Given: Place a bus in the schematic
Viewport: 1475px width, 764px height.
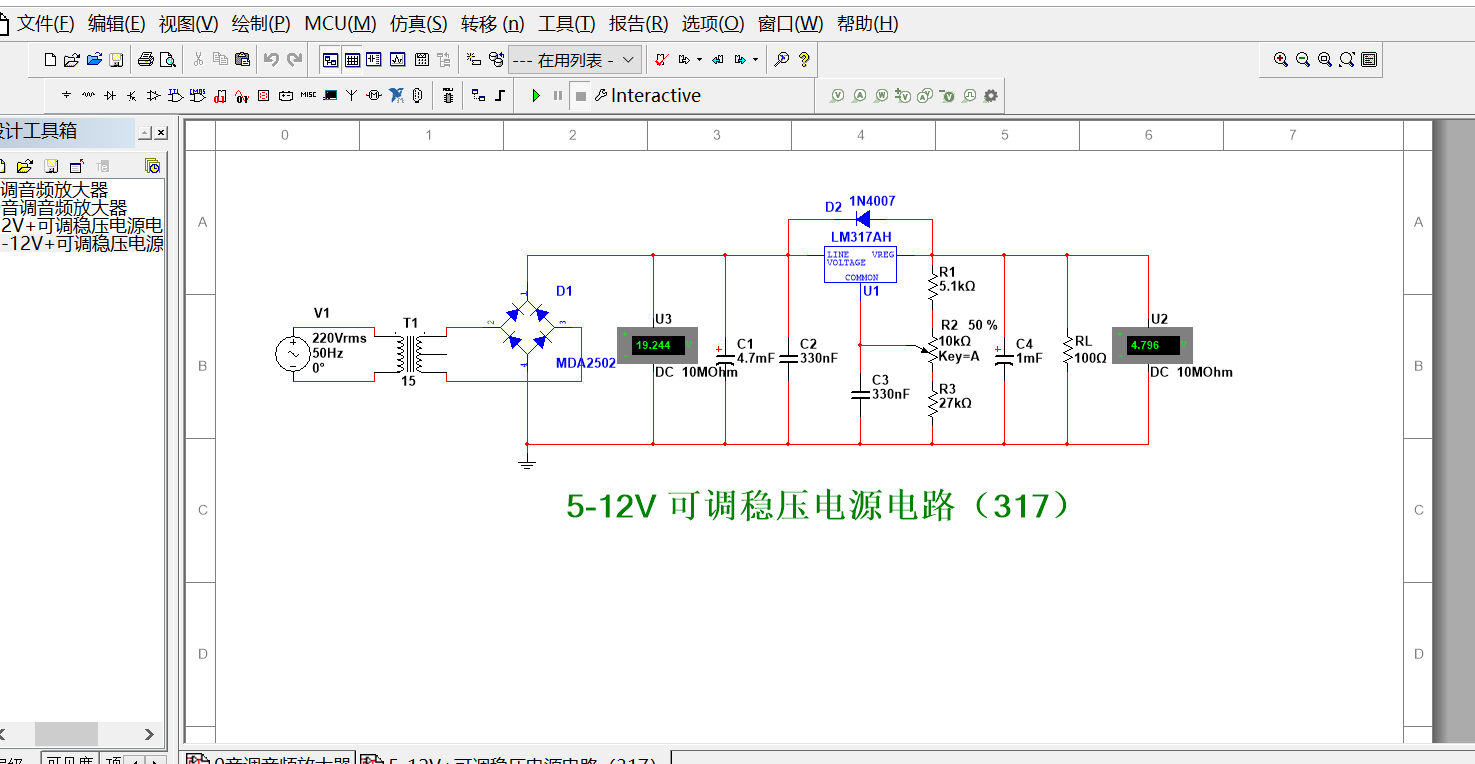Looking at the screenshot, I should (x=500, y=96).
